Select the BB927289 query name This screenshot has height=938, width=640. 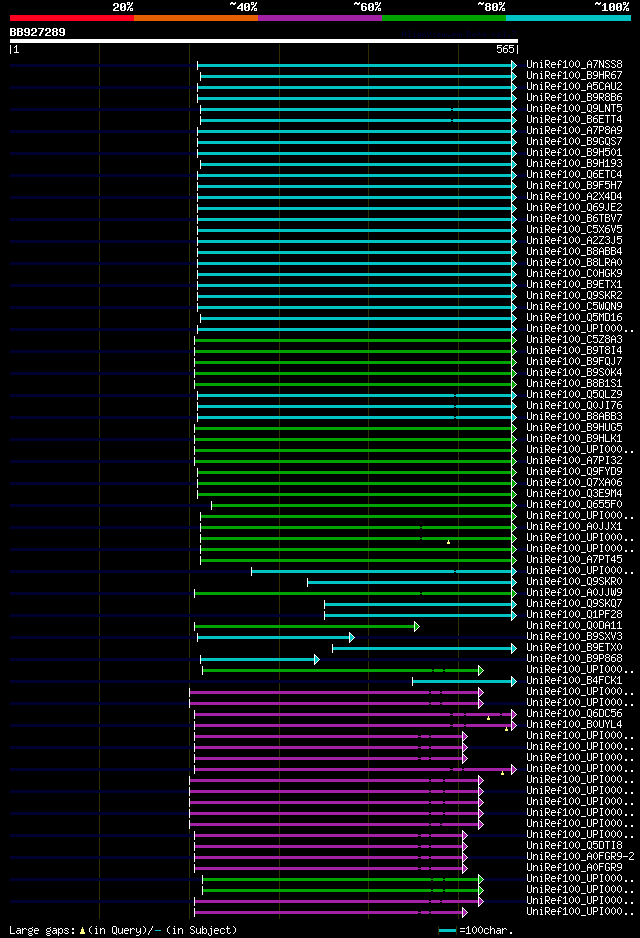(x=37, y=32)
